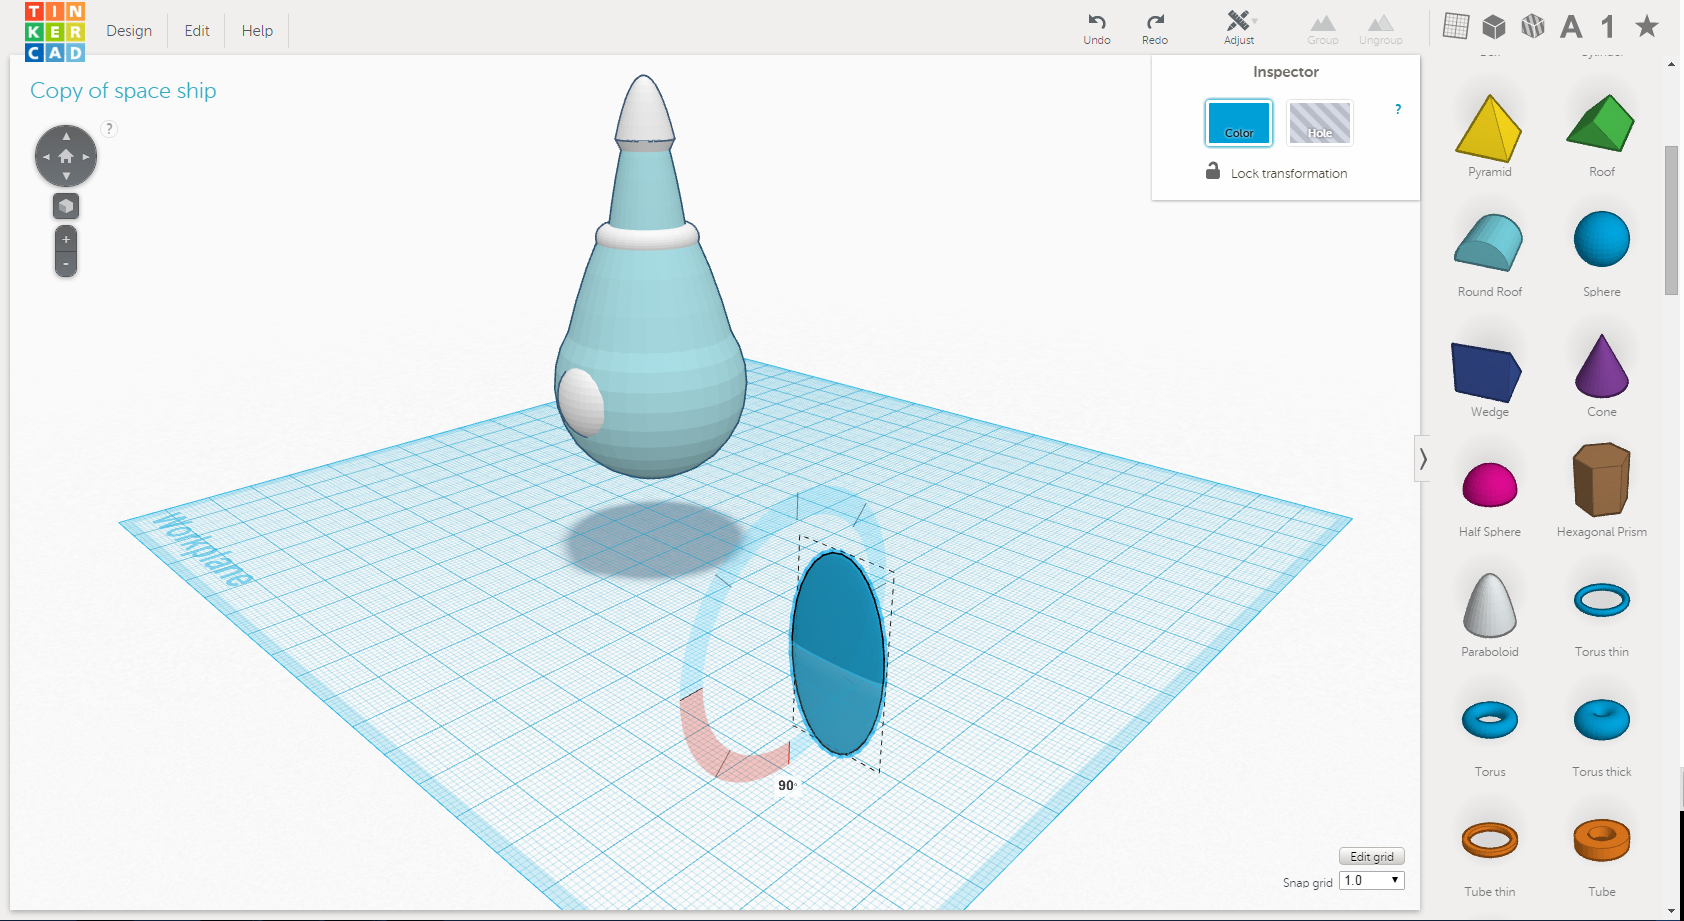This screenshot has width=1684, height=921.
Task: Rotate view up with top arrow
Action: pos(66,136)
